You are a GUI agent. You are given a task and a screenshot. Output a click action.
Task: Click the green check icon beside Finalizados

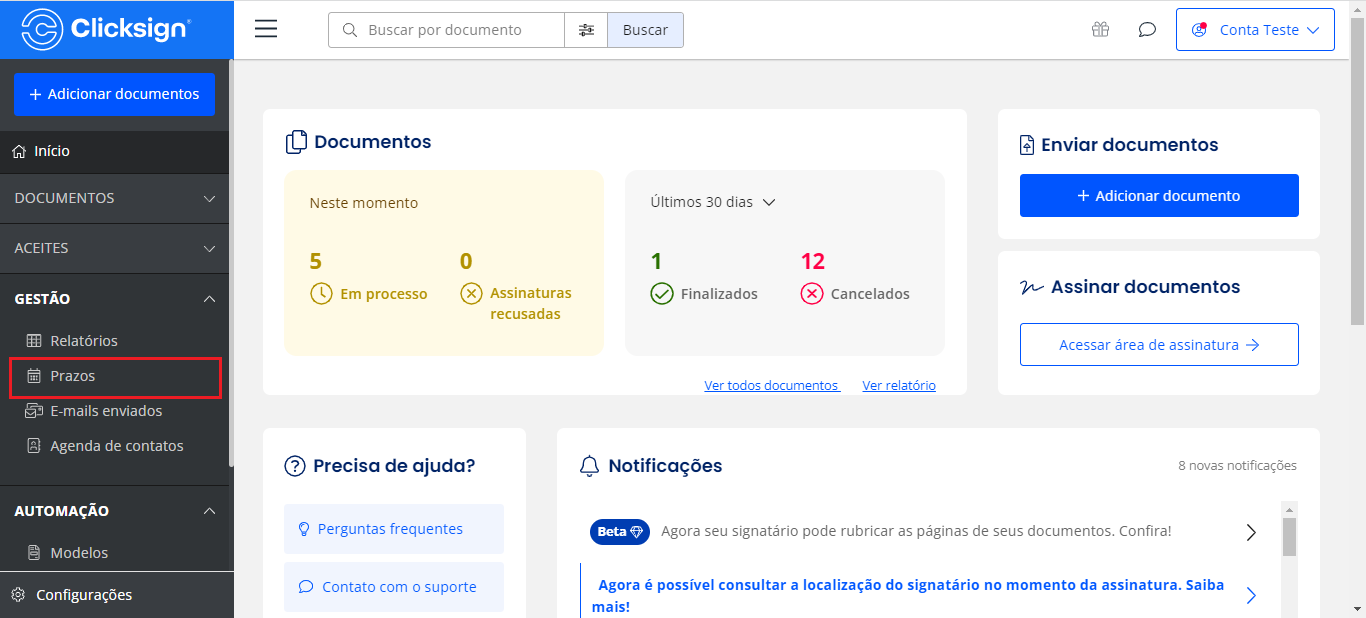pos(662,294)
